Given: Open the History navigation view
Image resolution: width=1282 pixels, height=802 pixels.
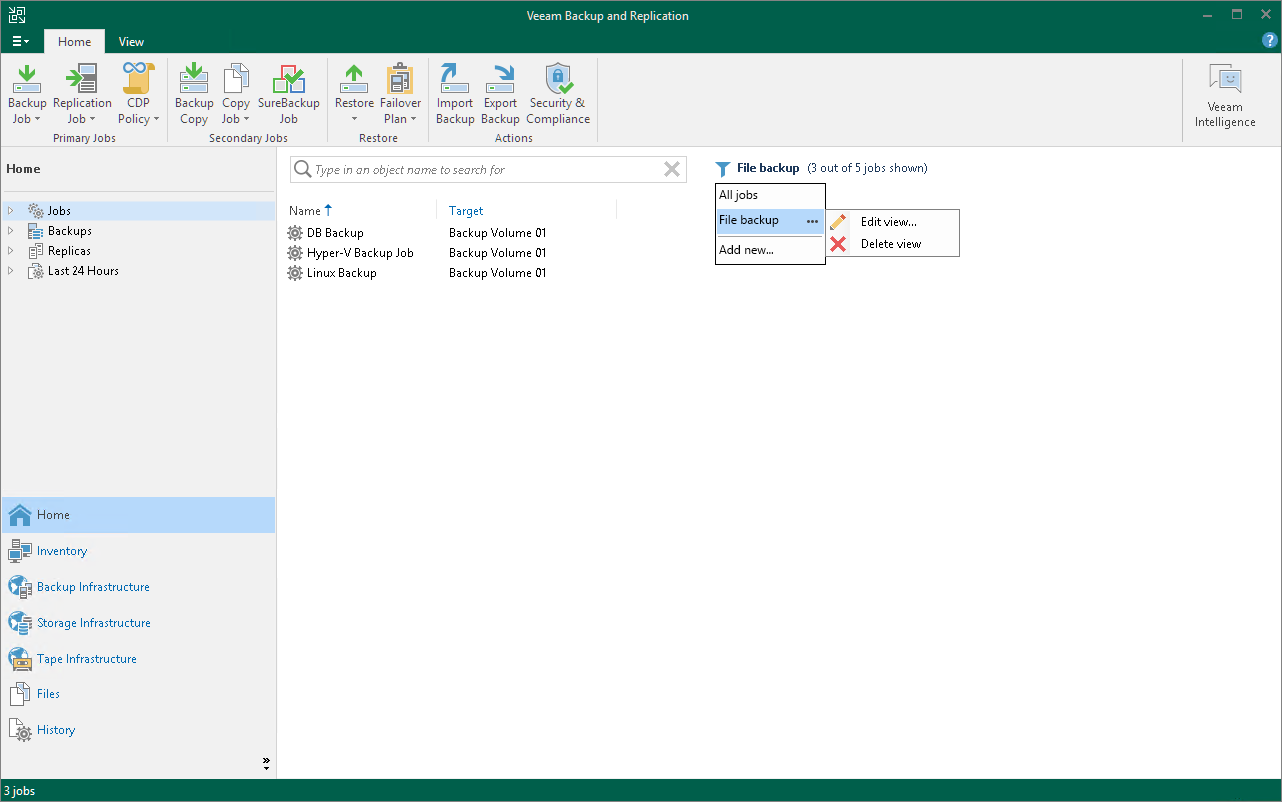Looking at the screenshot, I should (x=138, y=730).
